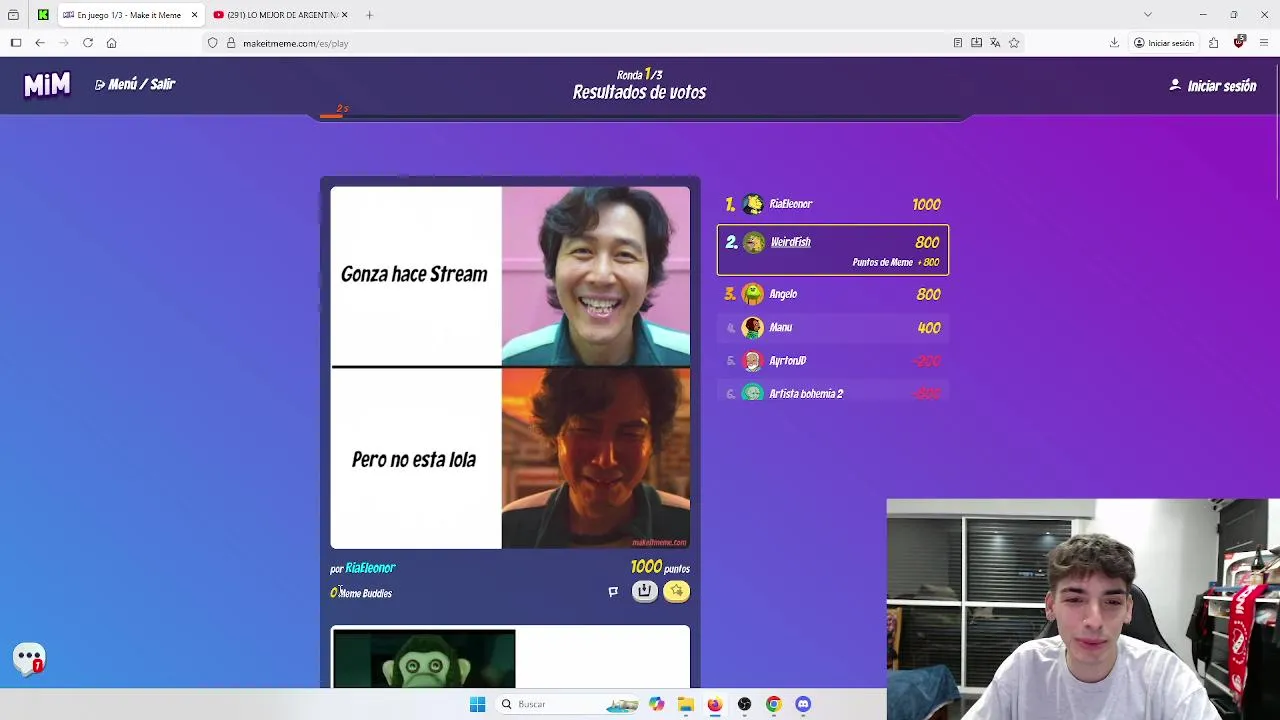Switch to the Make it Meme tab

pyautogui.click(x=128, y=15)
